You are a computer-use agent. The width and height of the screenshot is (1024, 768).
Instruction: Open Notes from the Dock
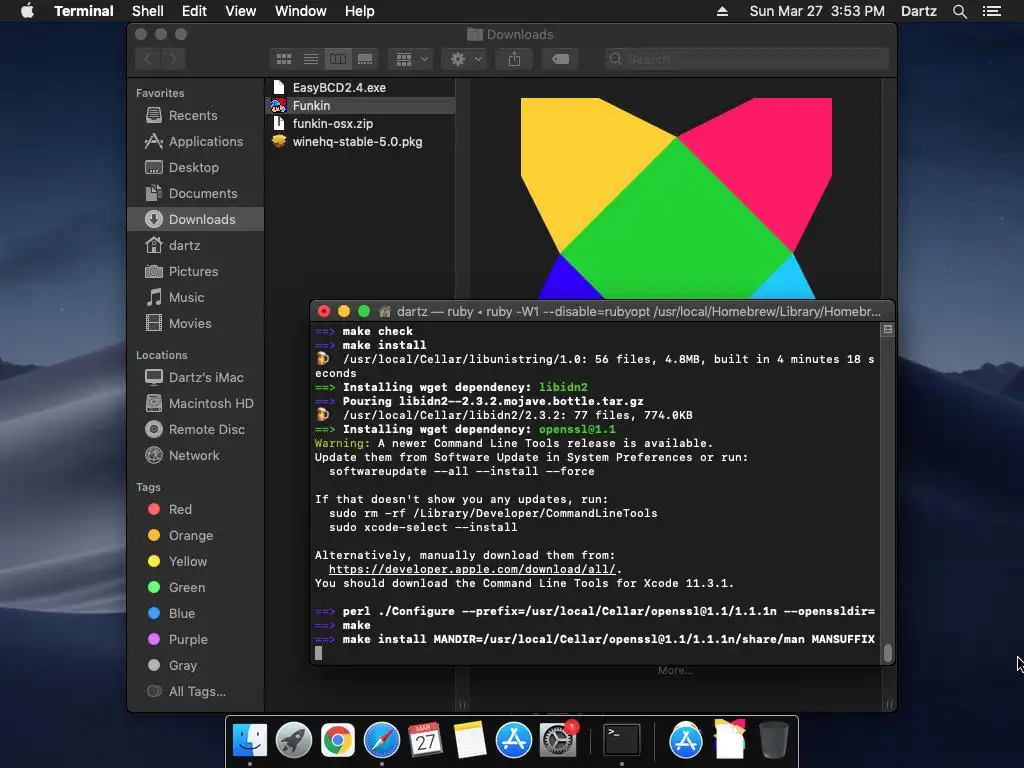pyautogui.click(x=470, y=741)
